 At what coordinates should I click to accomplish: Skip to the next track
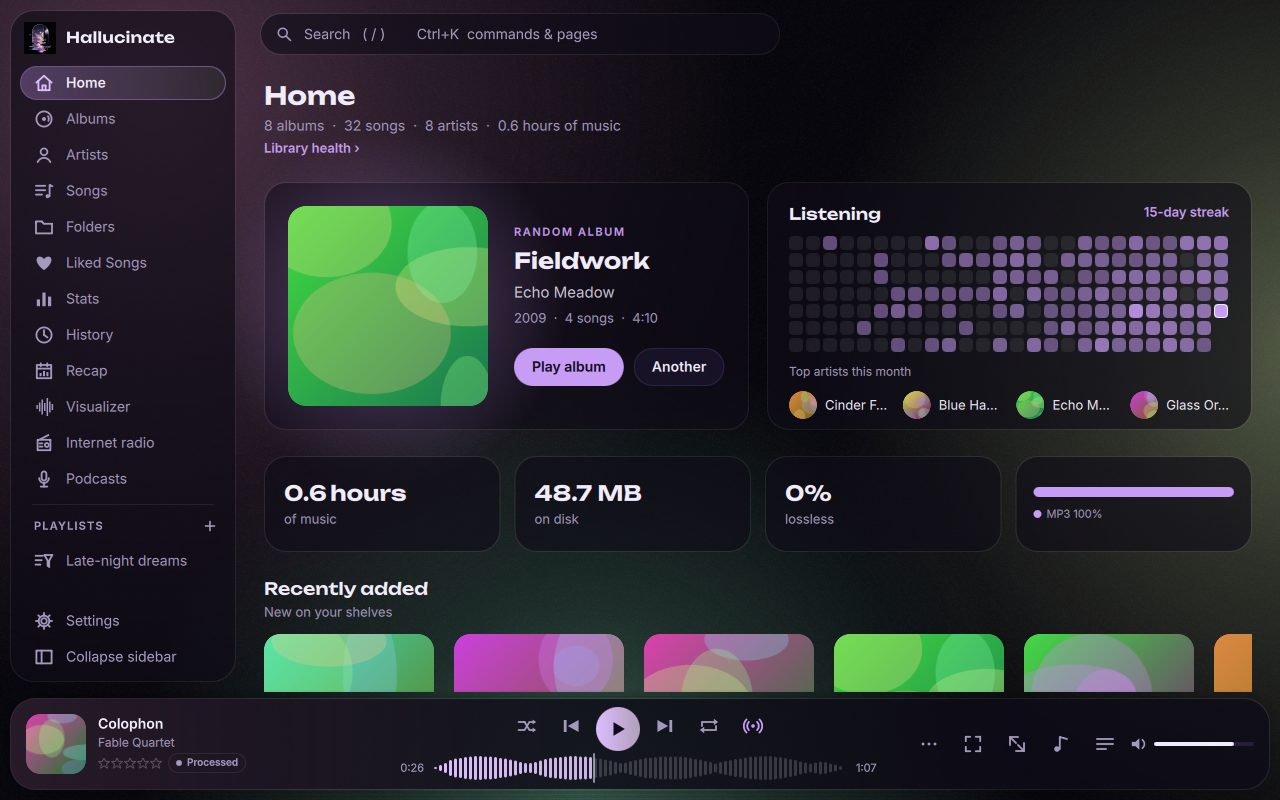(x=665, y=726)
